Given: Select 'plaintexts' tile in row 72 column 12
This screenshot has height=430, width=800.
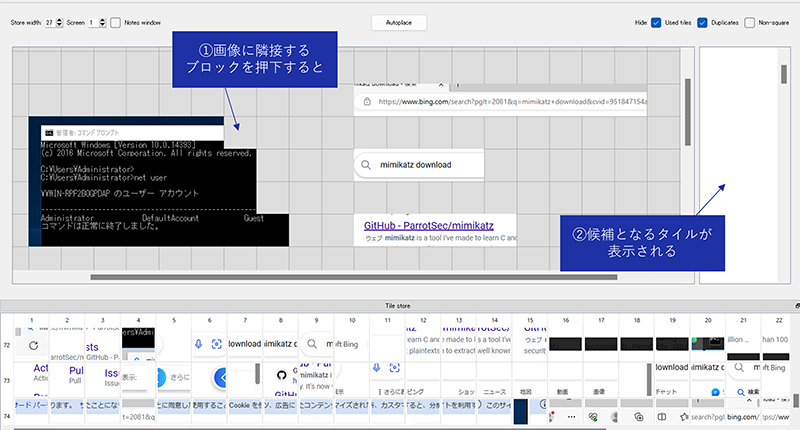Looking at the screenshot, I should coord(423,344).
